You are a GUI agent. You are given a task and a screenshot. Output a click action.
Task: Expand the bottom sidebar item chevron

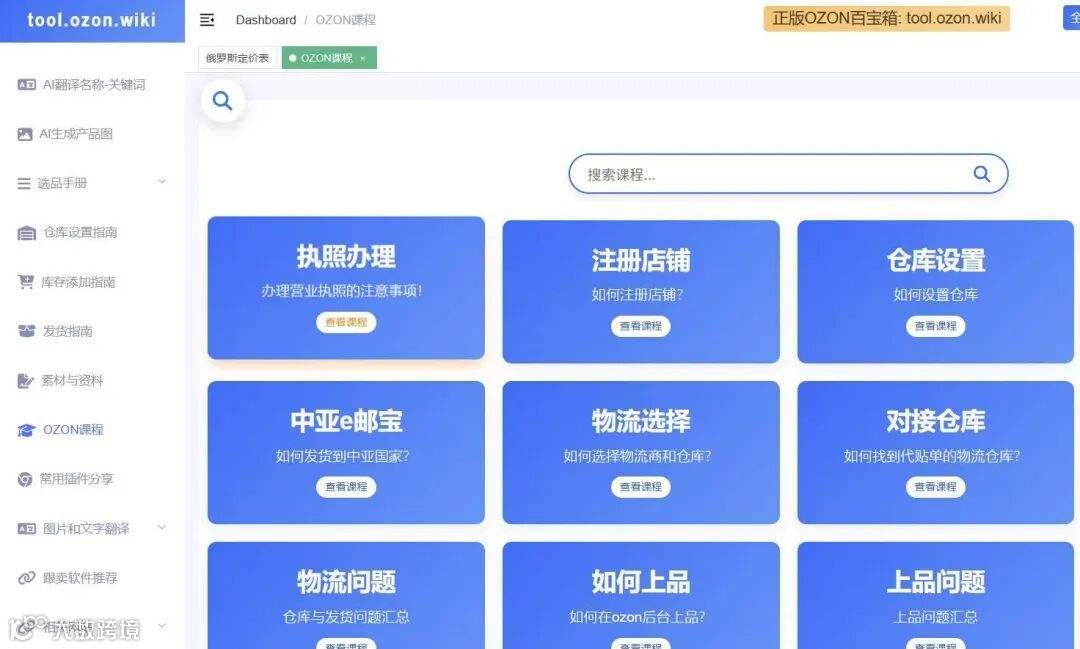pyautogui.click(x=162, y=626)
